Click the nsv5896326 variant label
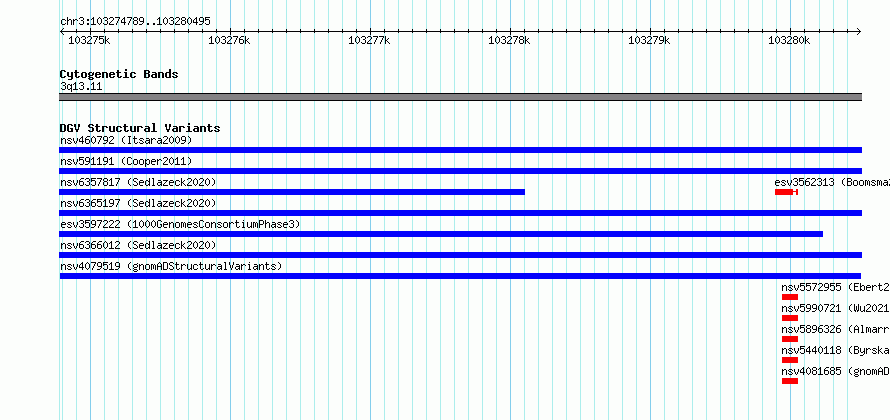Viewport: 890px width, 420px height. pos(836,329)
